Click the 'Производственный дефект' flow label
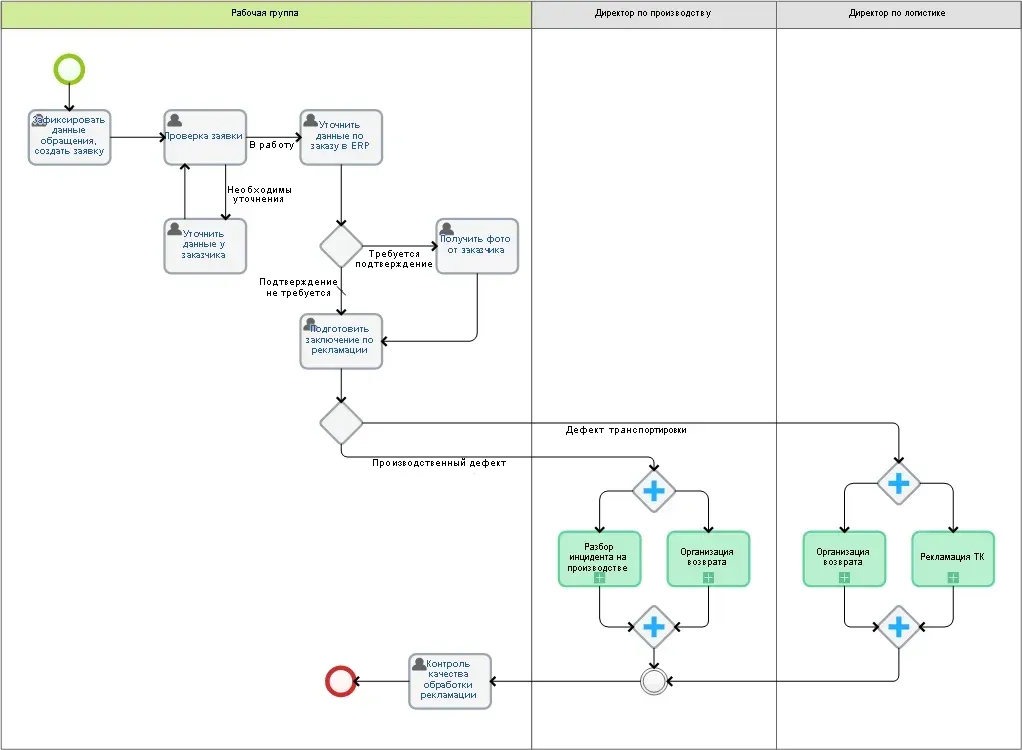Image resolution: width=1022 pixels, height=750 pixels. [439, 463]
